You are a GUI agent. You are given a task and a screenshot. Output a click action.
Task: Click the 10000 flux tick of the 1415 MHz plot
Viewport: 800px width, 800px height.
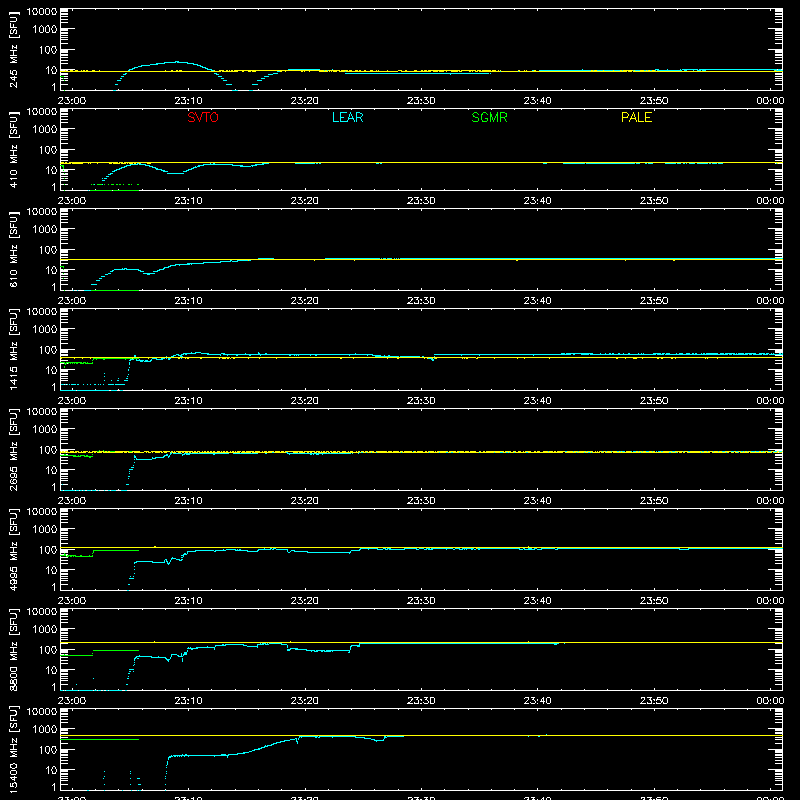[42, 312]
